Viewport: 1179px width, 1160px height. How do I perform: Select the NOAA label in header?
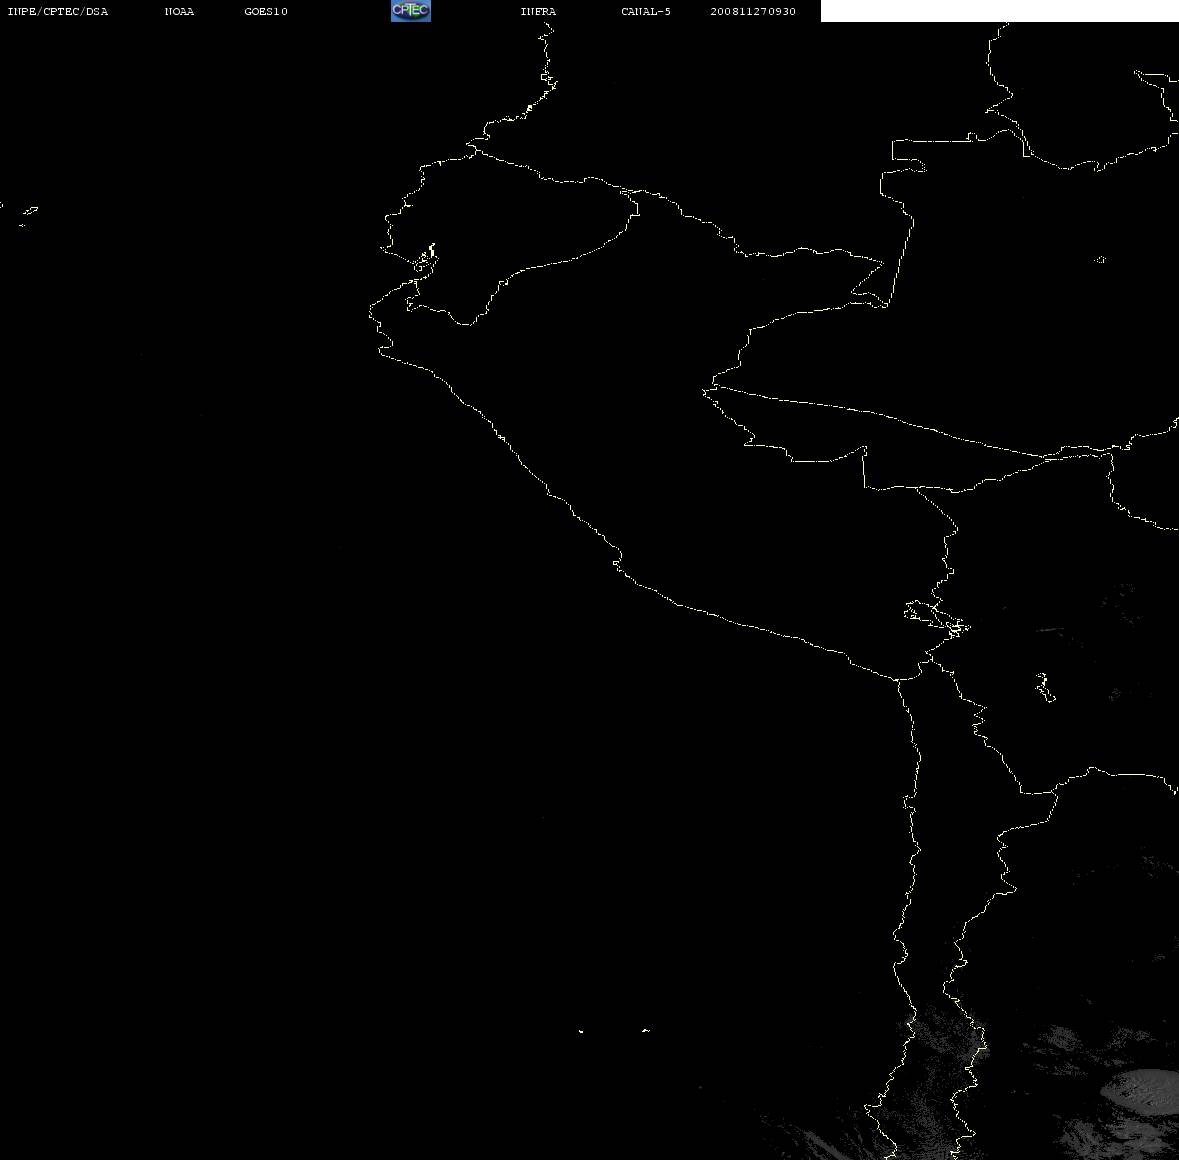pyautogui.click(x=179, y=11)
